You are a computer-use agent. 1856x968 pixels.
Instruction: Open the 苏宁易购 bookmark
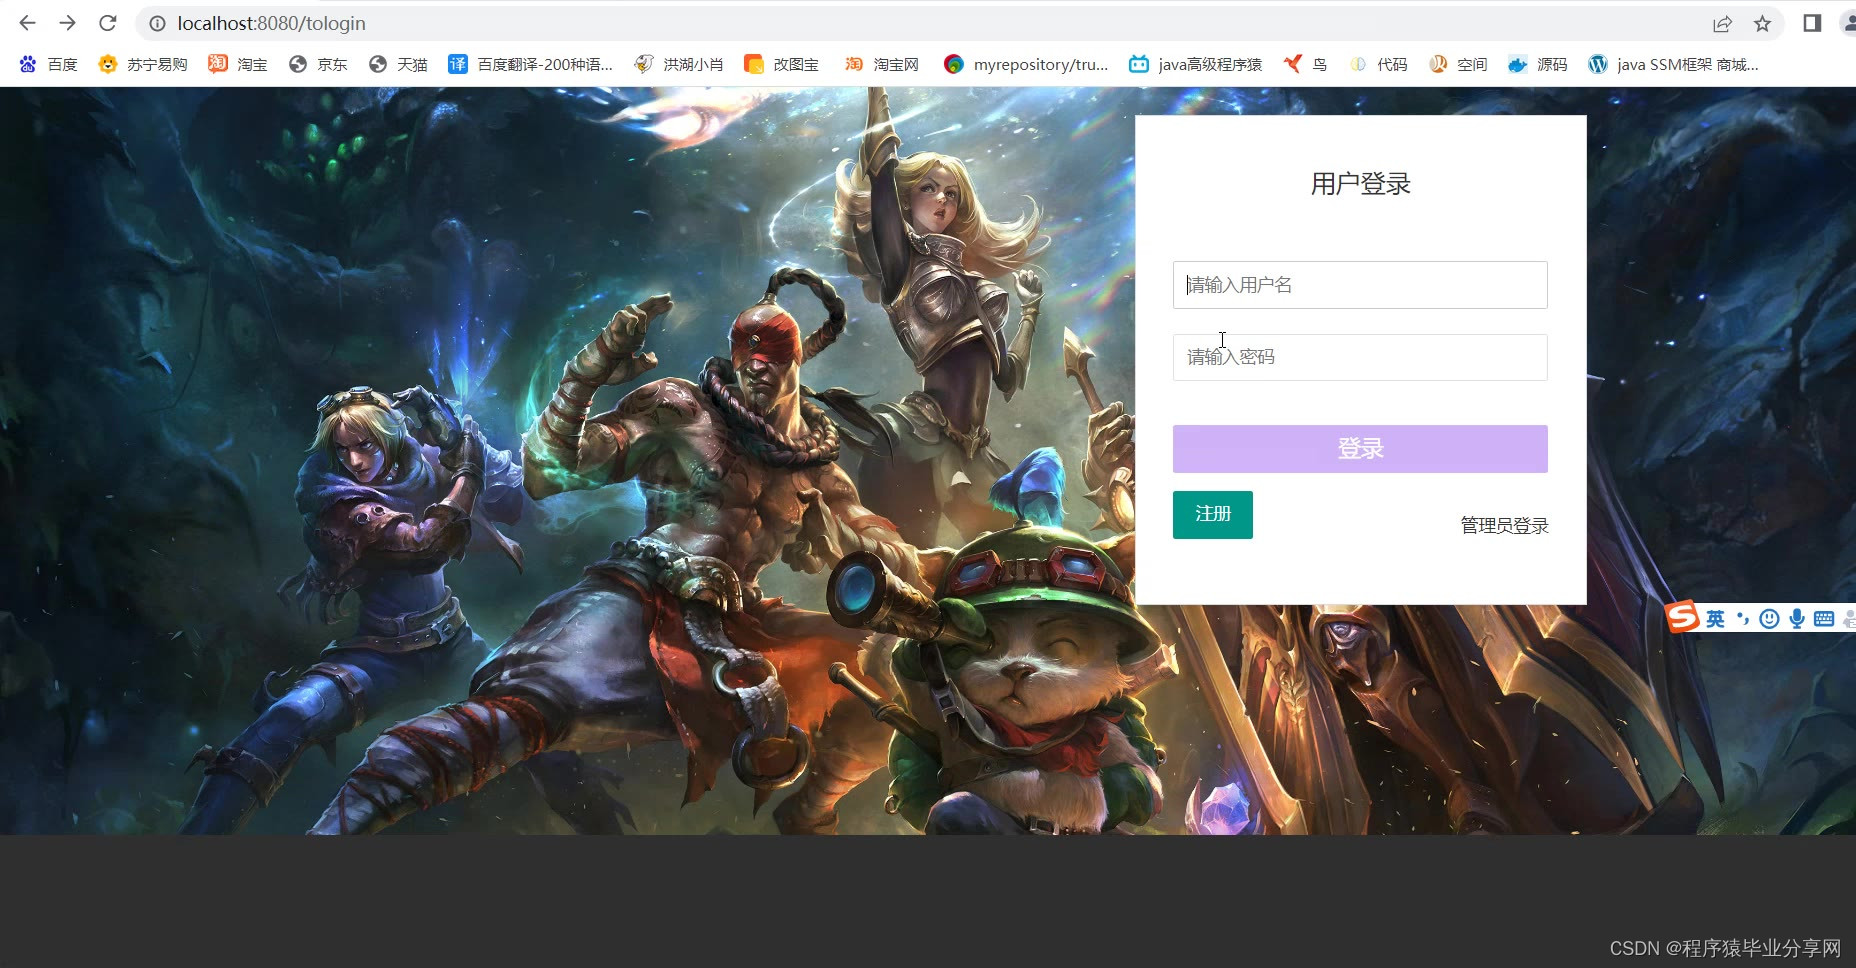(x=143, y=64)
